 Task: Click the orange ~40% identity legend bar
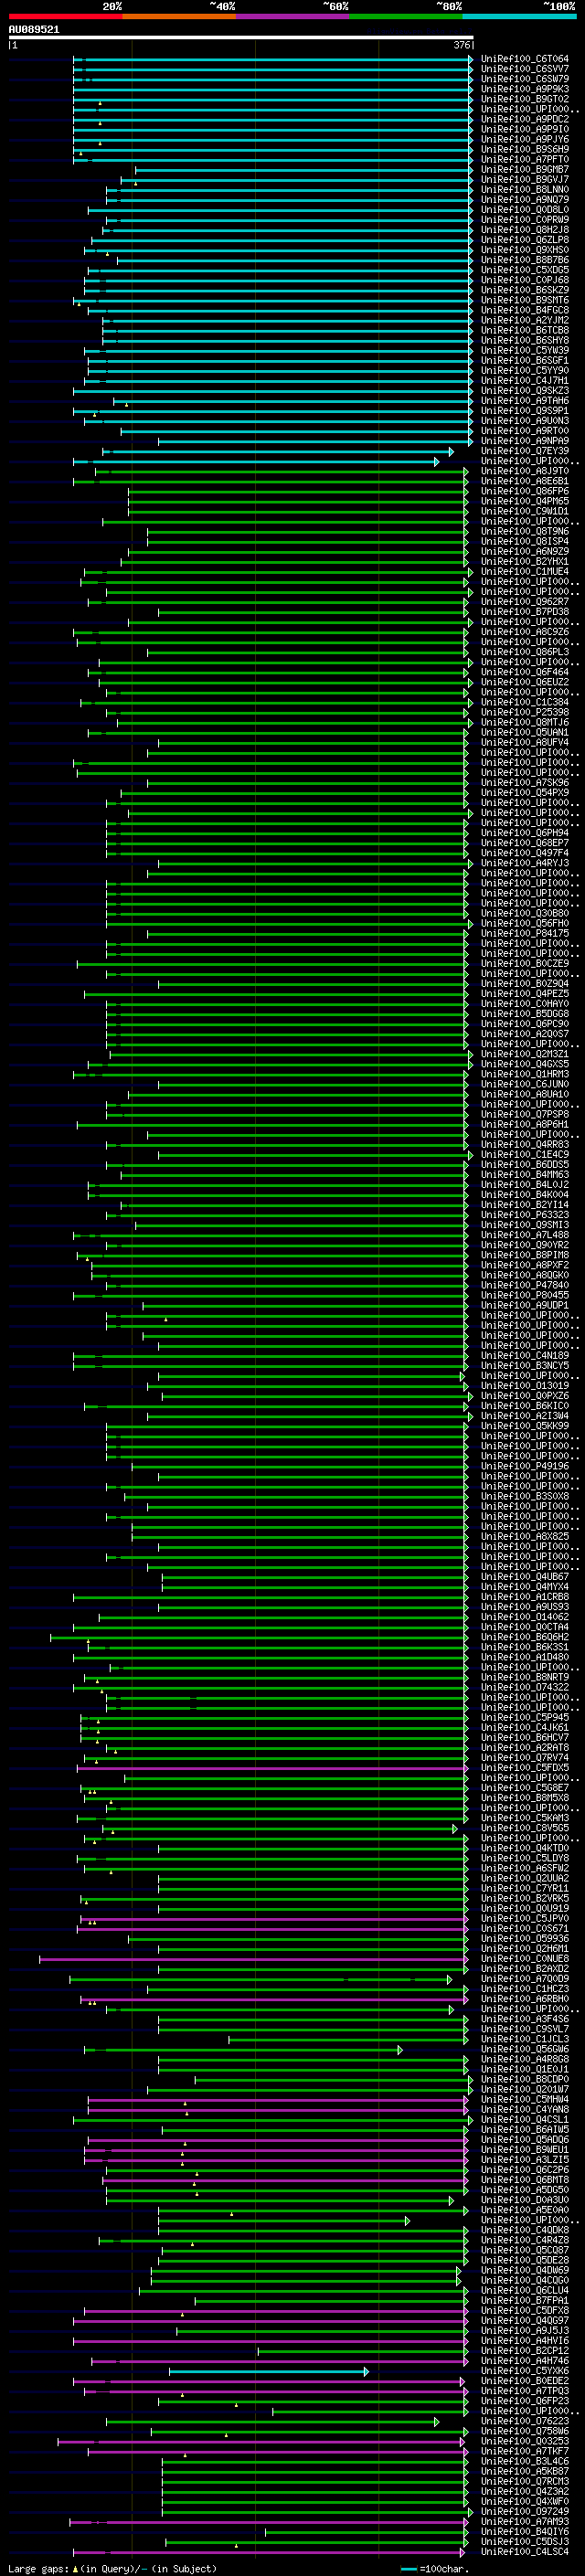(179, 17)
